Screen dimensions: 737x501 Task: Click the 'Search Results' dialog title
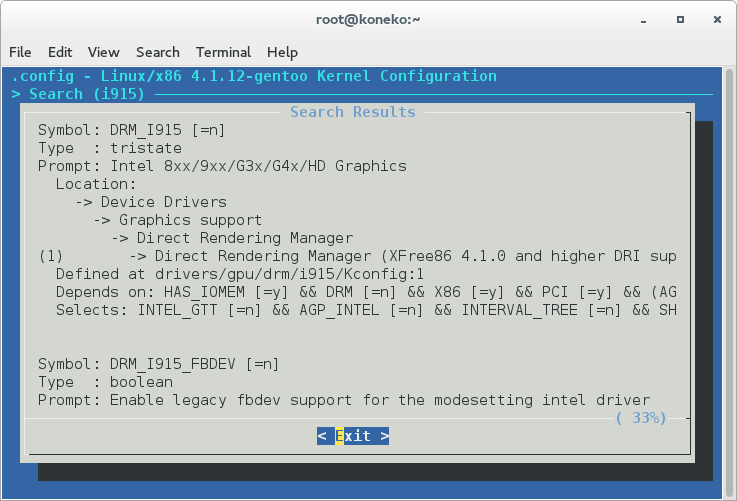(353, 112)
